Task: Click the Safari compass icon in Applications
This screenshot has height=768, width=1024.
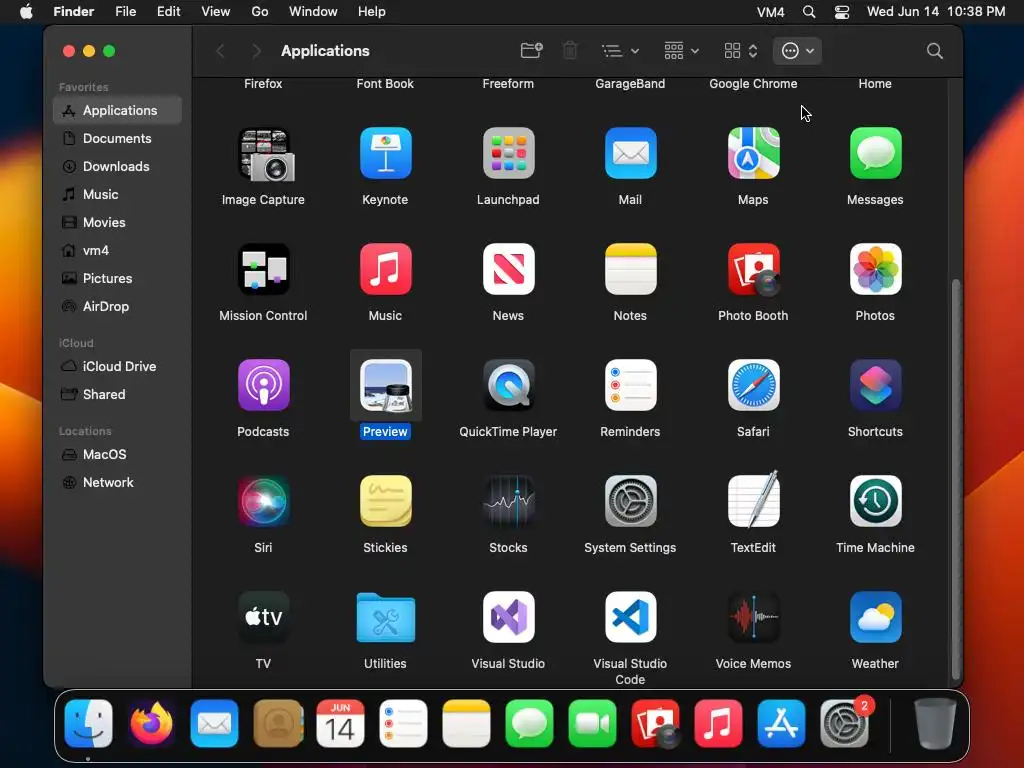Action: point(753,385)
